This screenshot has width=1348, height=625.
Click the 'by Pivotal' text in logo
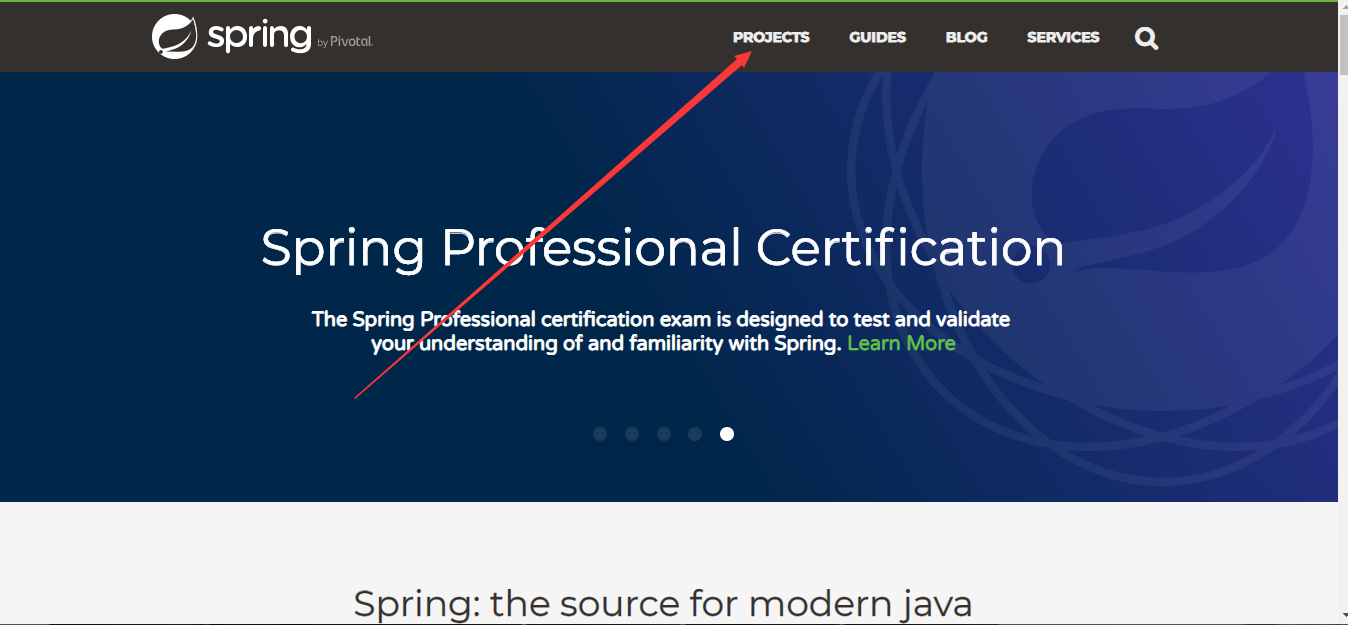click(345, 42)
